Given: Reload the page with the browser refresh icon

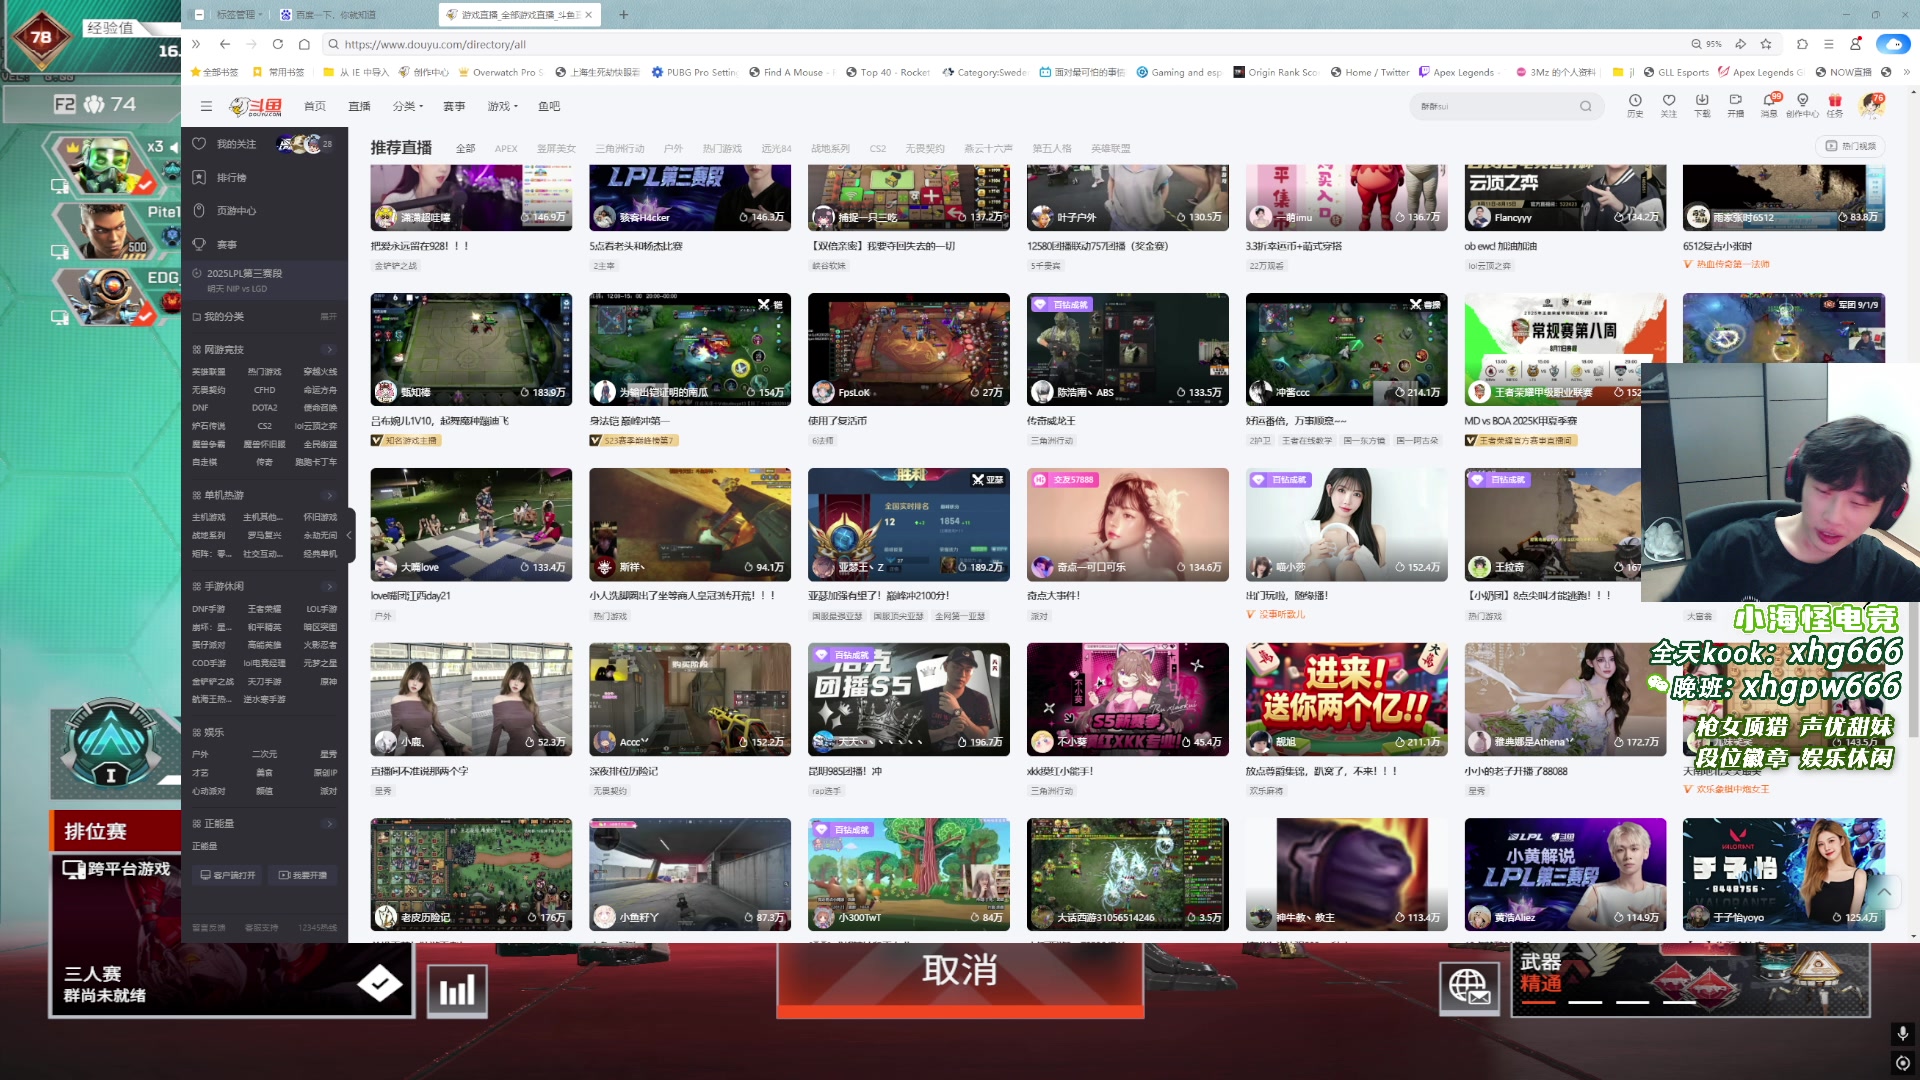Looking at the screenshot, I should 277,44.
